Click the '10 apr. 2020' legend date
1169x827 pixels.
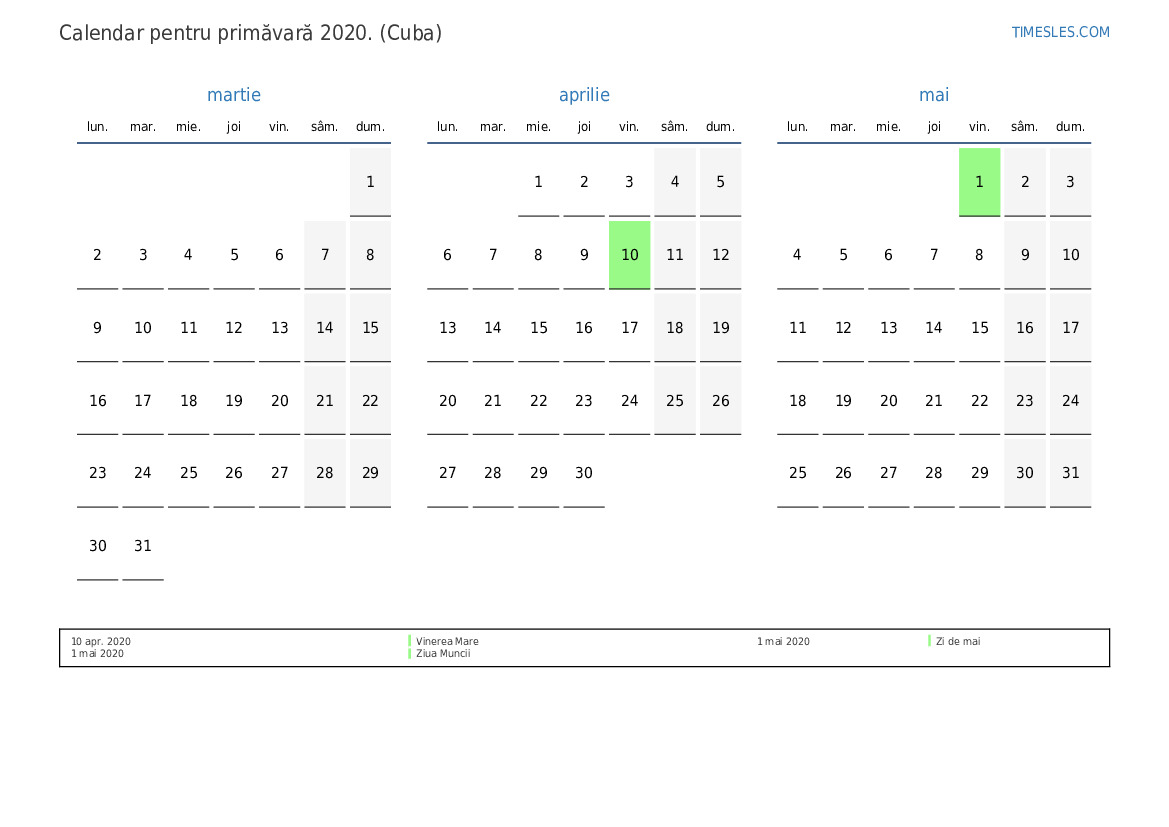click(x=101, y=641)
